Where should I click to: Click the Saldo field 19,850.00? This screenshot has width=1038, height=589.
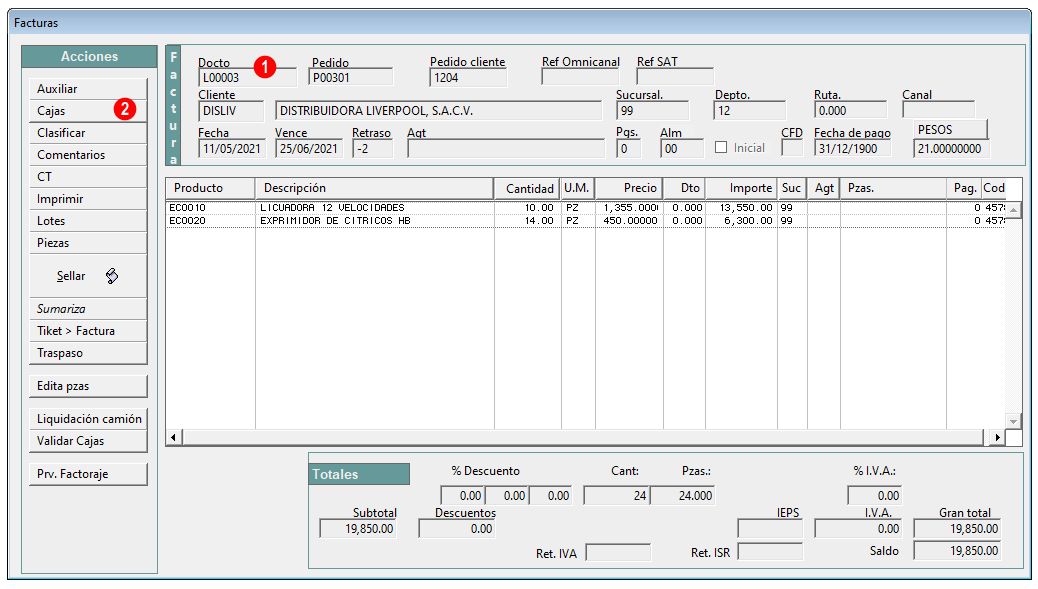click(957, 551)
